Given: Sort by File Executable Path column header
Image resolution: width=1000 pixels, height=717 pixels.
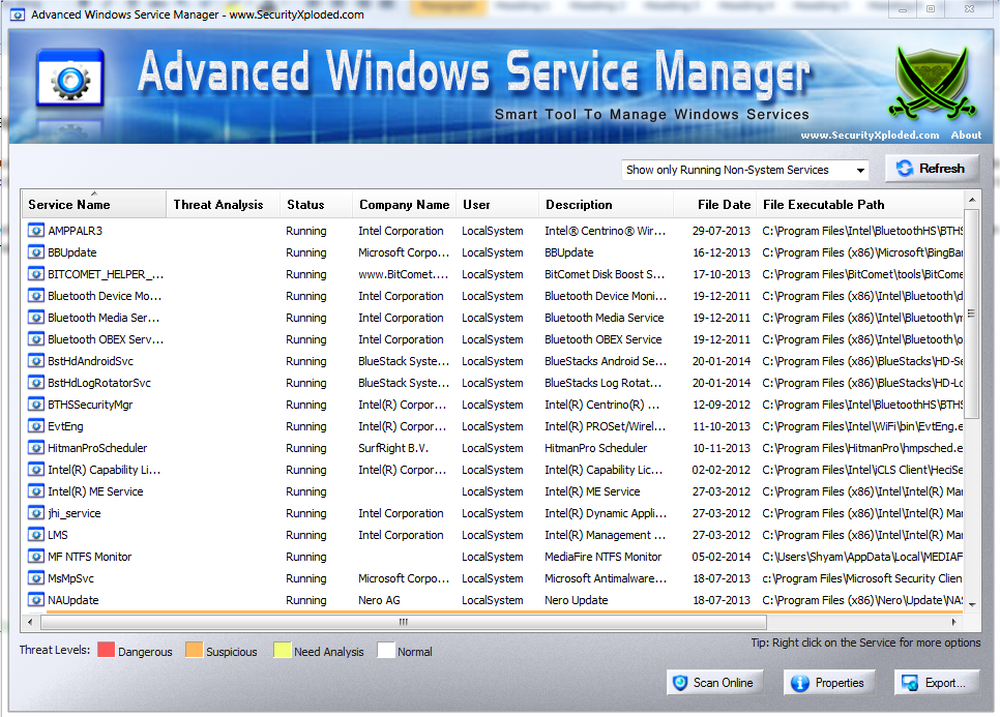Looking at the screenshot, I should (x=860, y=204).
